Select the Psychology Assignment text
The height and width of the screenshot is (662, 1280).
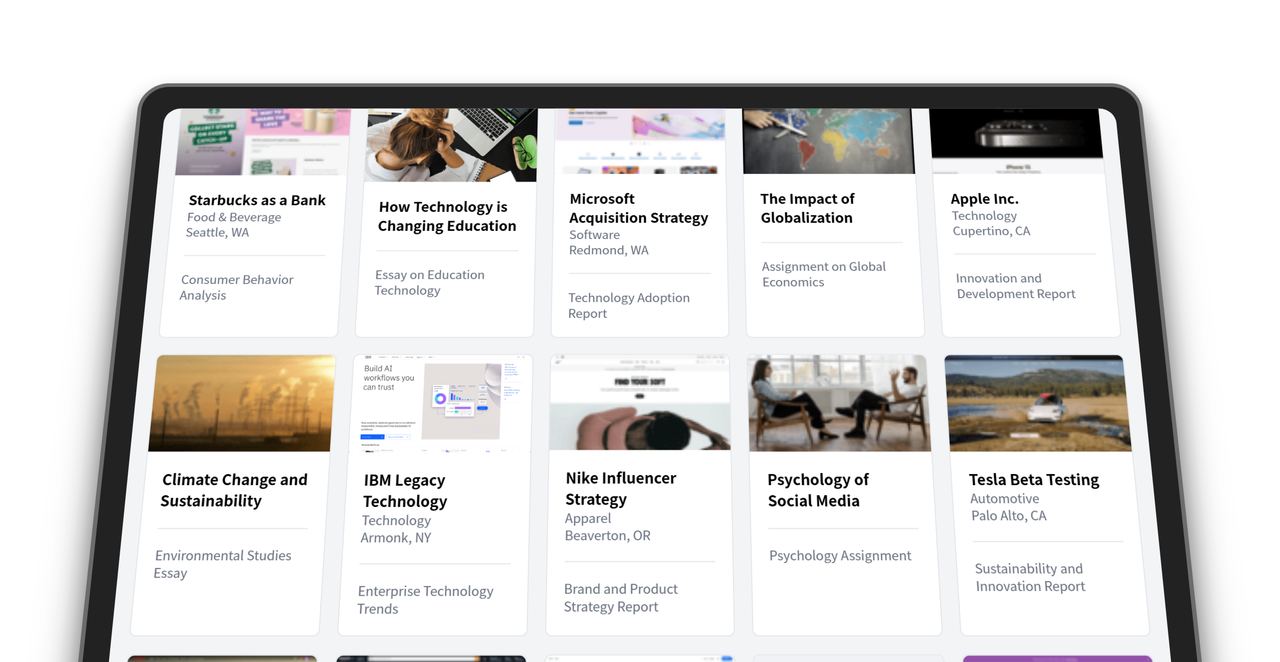click(x=840, y=556)
